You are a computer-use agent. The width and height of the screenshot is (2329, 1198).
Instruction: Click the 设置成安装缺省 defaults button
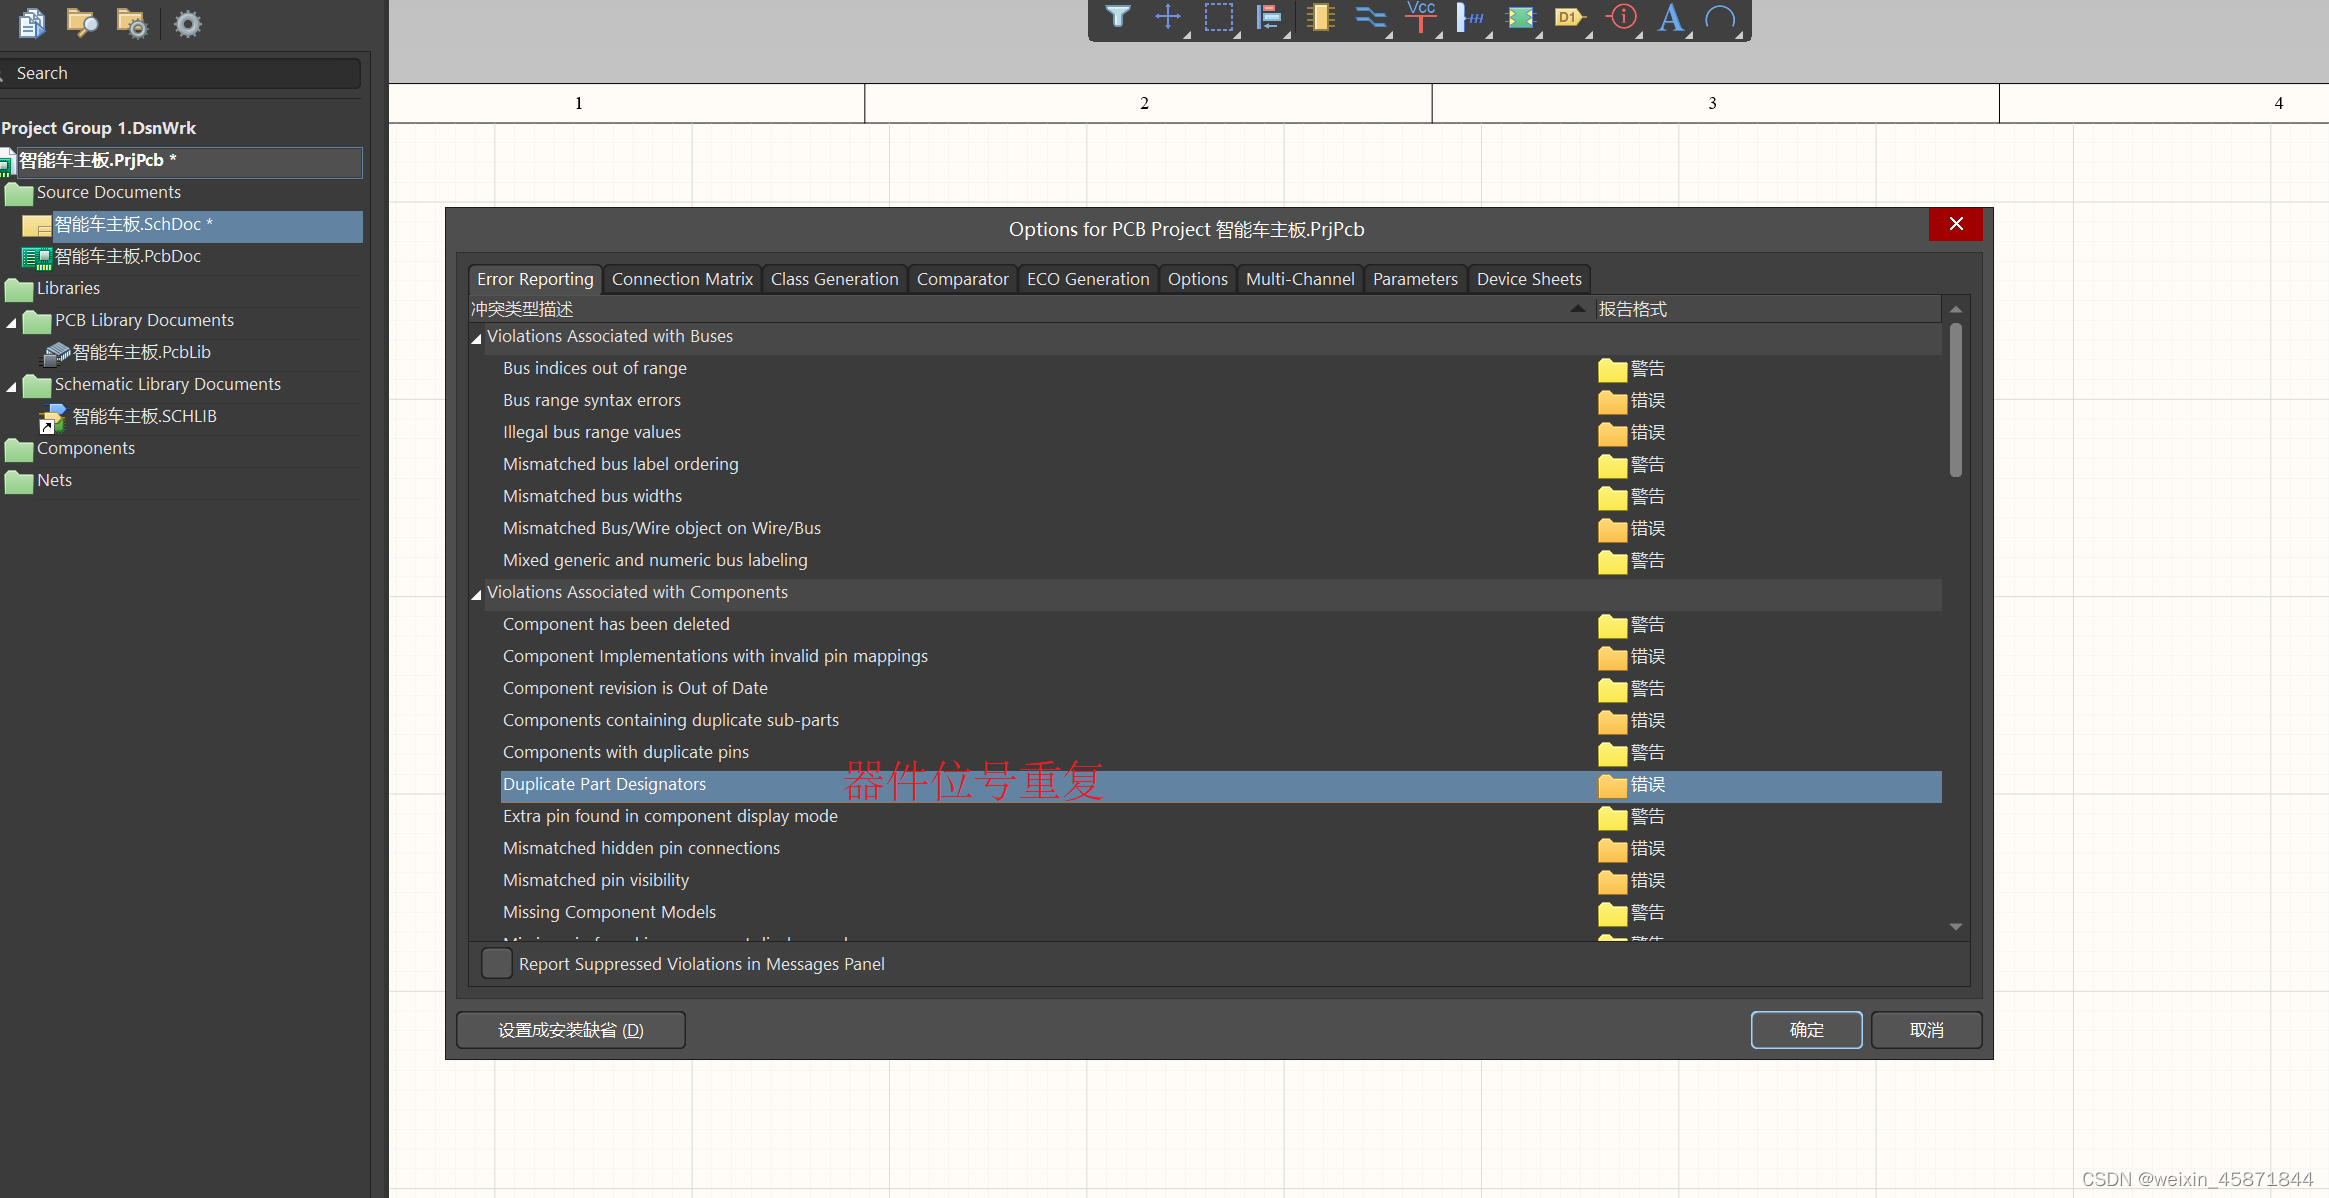pyautogui.click(x=570, y=1029)
